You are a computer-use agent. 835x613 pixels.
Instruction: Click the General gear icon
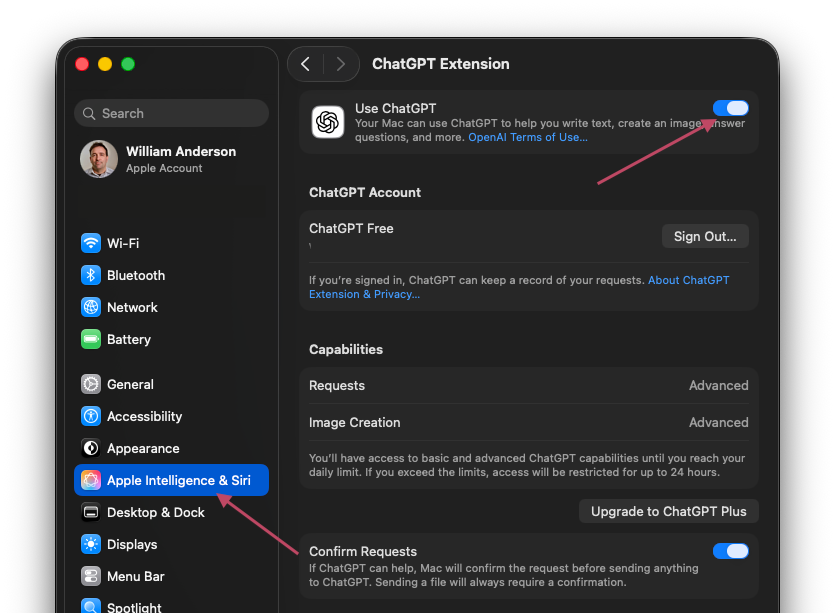[91, 384]
